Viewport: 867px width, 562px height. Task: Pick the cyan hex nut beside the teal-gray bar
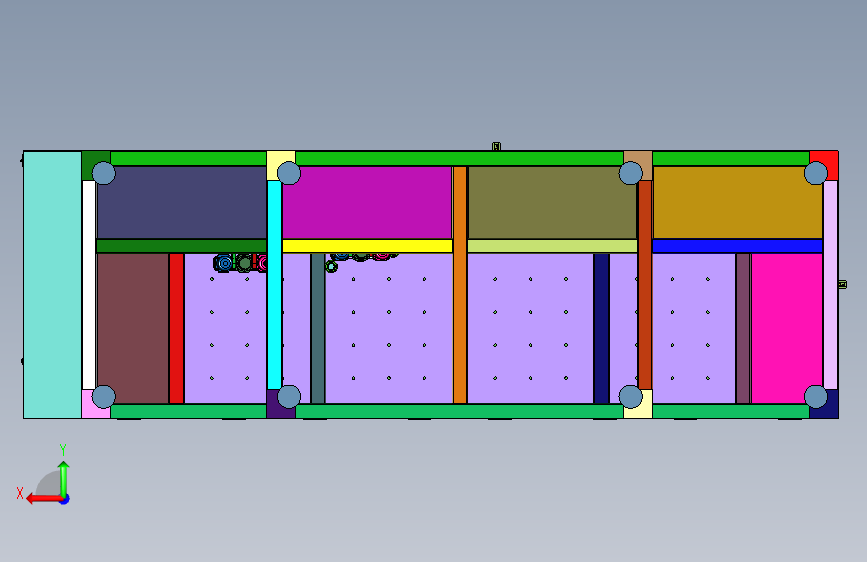point(331,267)
